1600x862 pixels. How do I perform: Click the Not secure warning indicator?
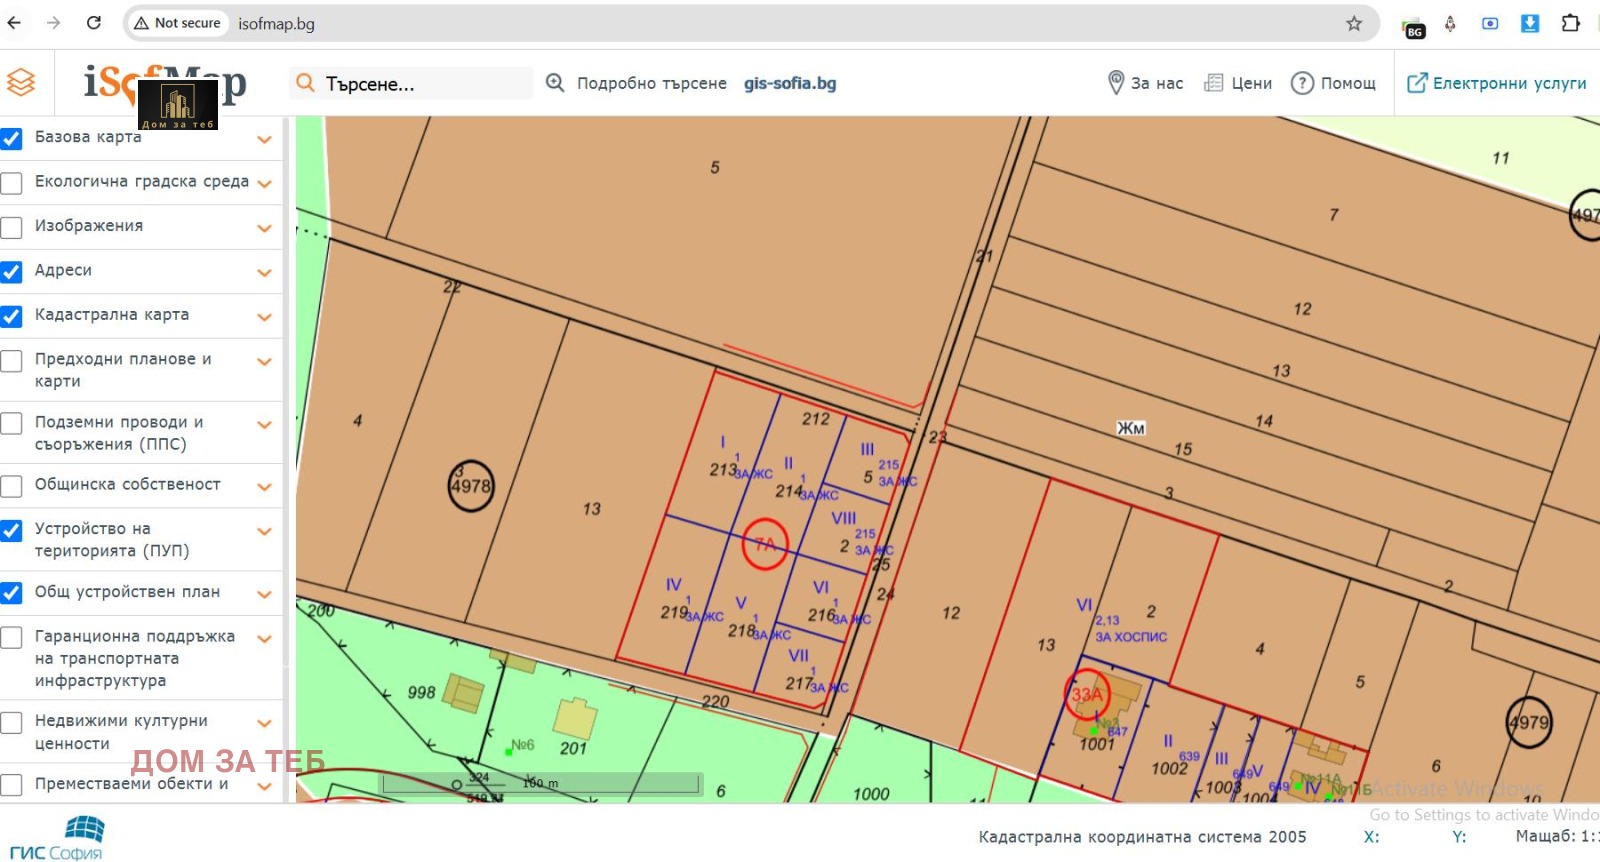pyautogui.click(x=178, y=23)
